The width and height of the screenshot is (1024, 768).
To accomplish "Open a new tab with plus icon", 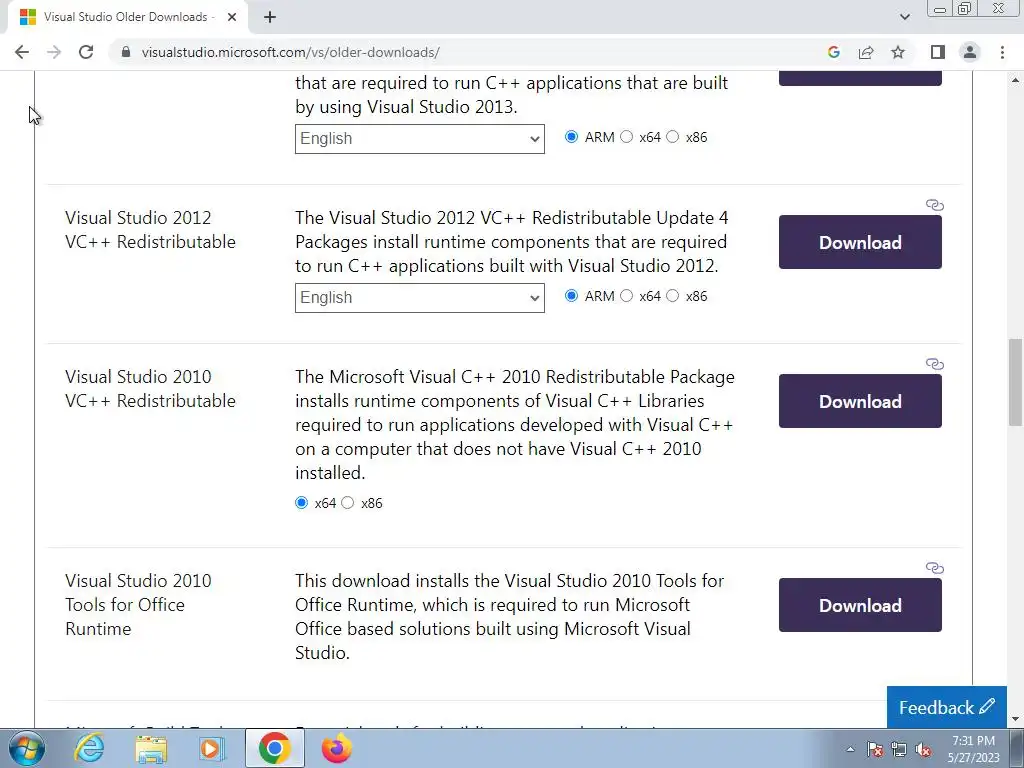I will [270, 17].
